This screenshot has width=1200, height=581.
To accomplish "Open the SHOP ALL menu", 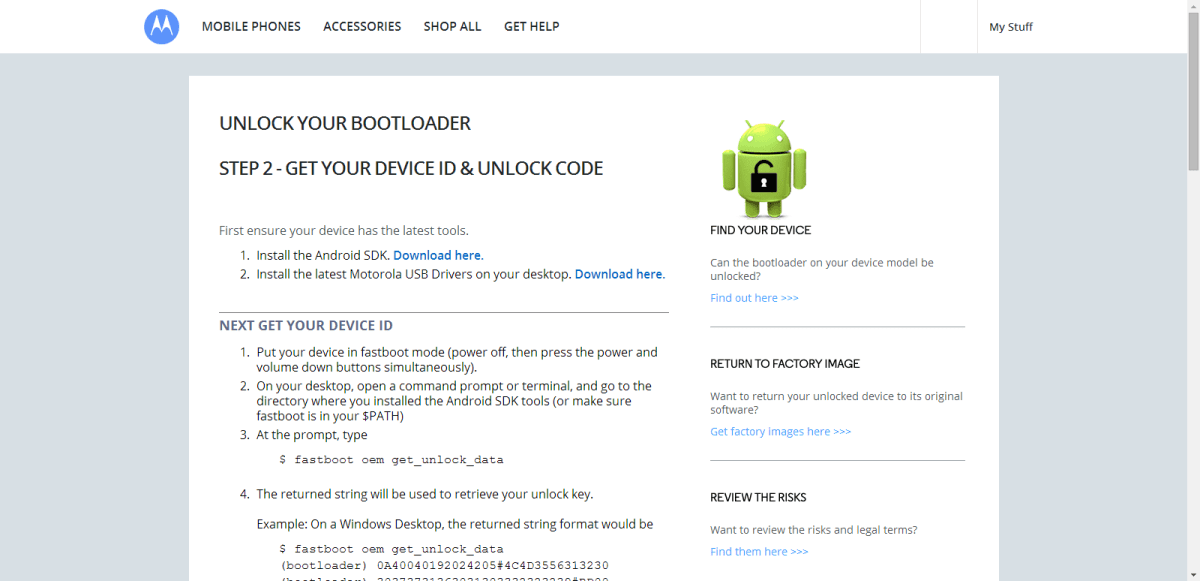I will tap(452, 26).
